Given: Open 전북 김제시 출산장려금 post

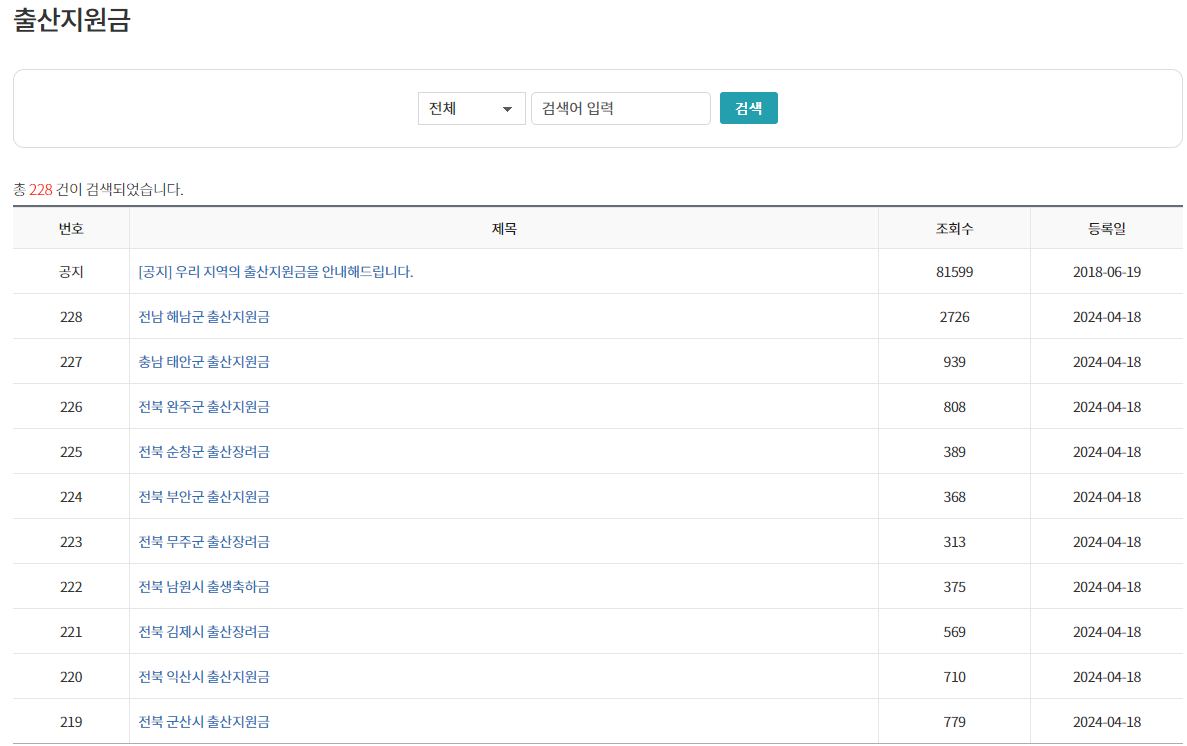Looking at the screenshot, I should (204, 632).
